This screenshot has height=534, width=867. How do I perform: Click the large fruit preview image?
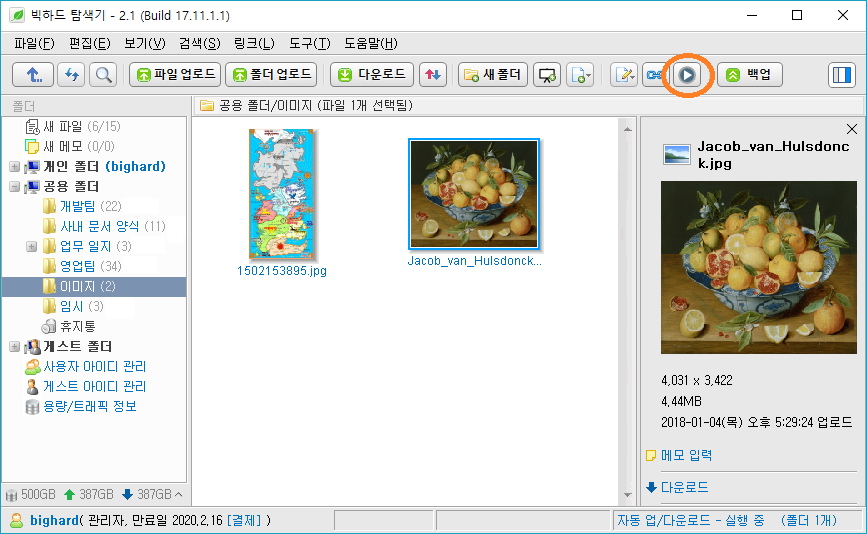(759, 267)
